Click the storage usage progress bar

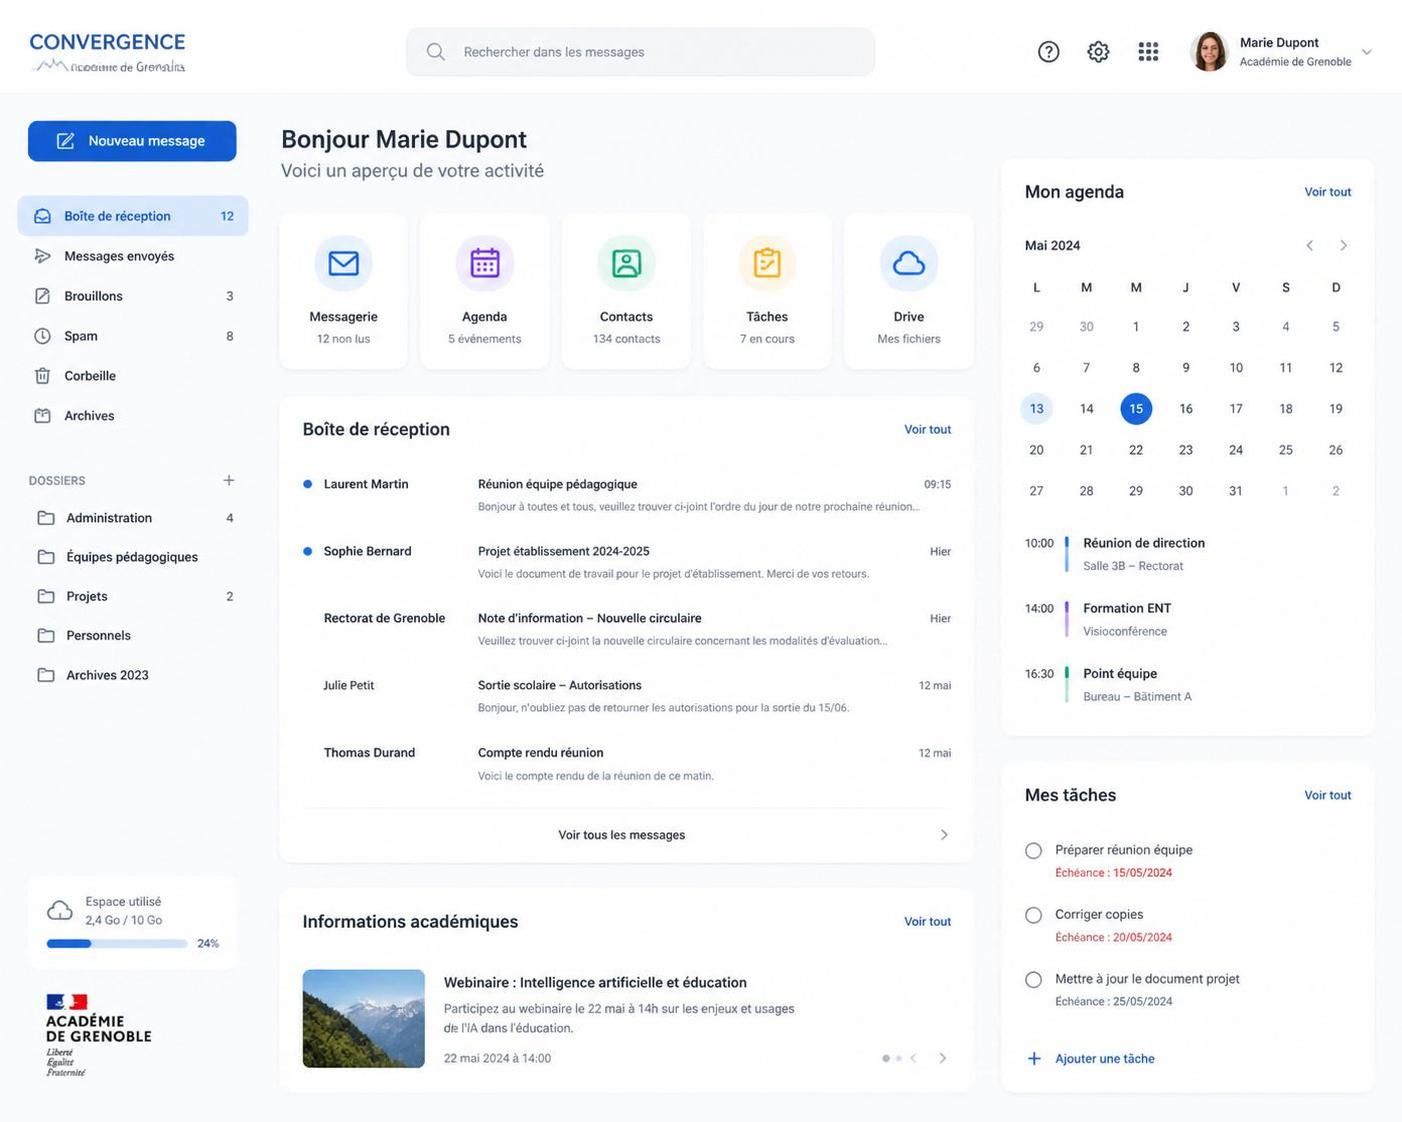pyautogui.click(x=116, y=943)
